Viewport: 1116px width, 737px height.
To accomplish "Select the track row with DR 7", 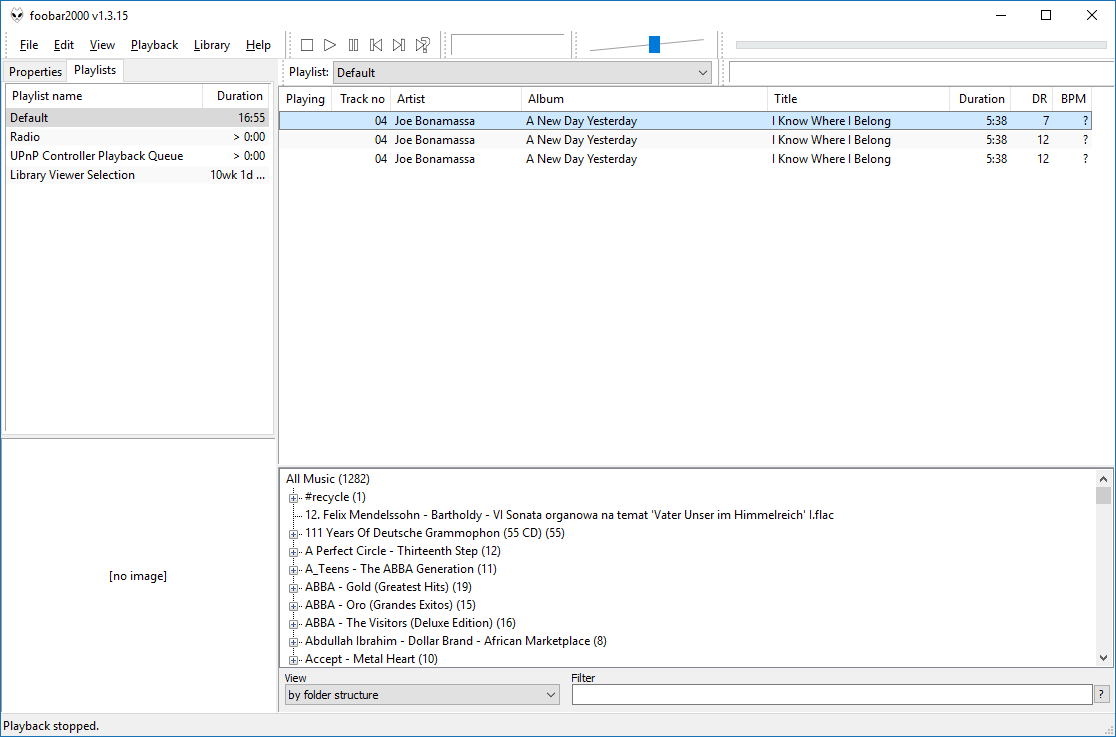I will 685,121.
